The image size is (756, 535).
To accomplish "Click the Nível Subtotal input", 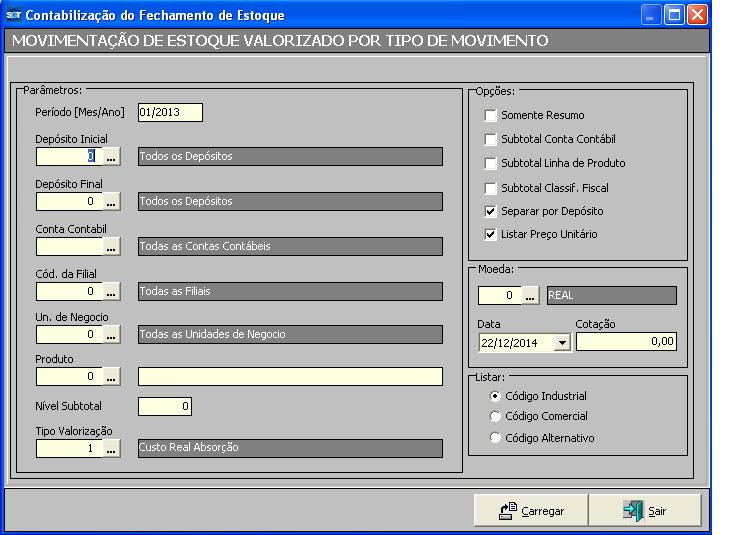I will (x=164, y=406).
